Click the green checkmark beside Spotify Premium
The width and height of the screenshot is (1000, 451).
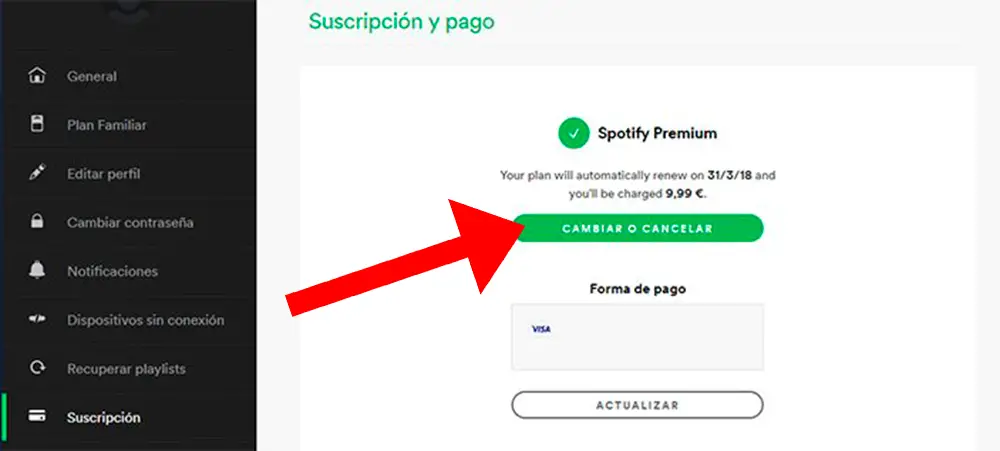(x=574, y=133)
